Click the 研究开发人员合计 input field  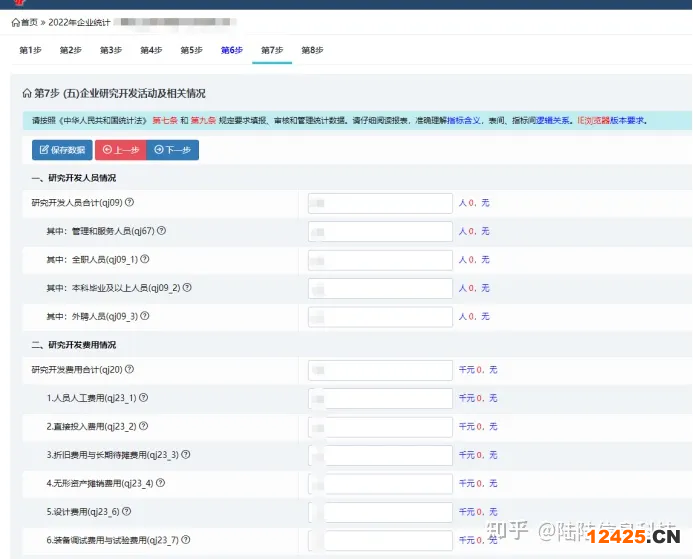click(380, 203)
